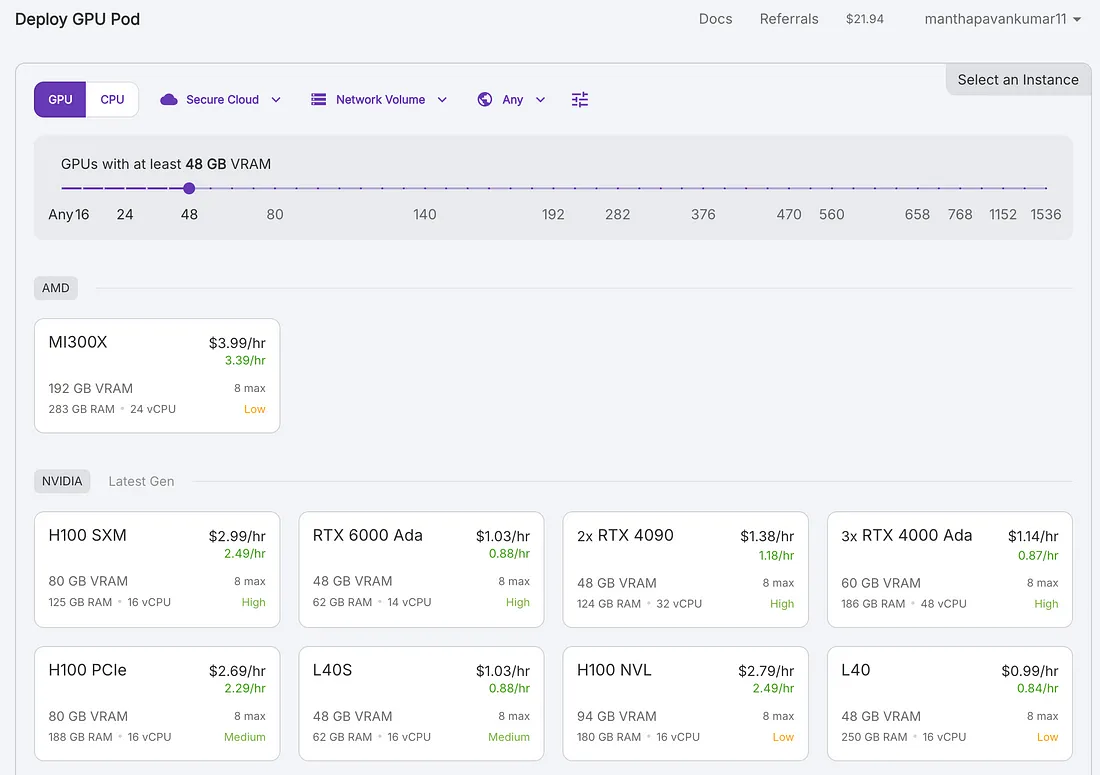Click the 250 GB RAM text on L40
Viewport: 1100px width, 775px height.
pos(874,737)
